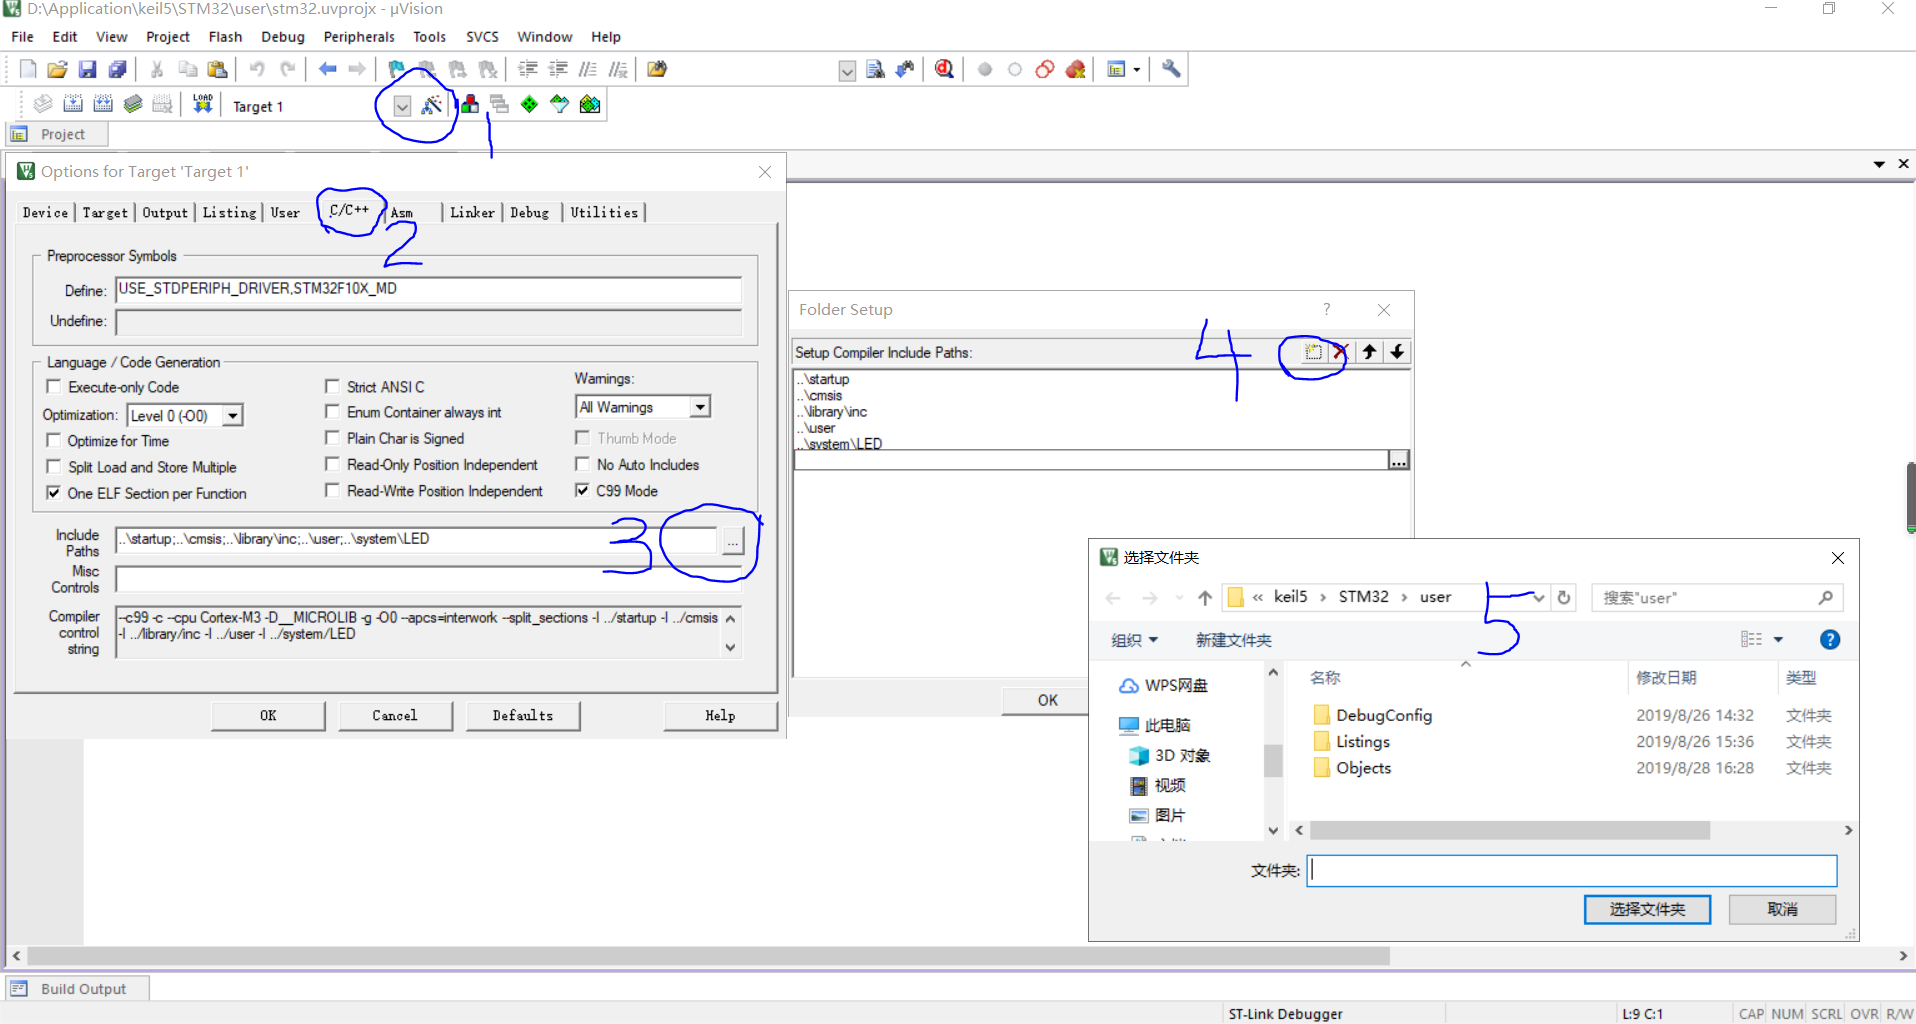Enable Enum Container always int checkbox
The height and width of the screenshot is (1024, 1916).
tap(332, 411)
